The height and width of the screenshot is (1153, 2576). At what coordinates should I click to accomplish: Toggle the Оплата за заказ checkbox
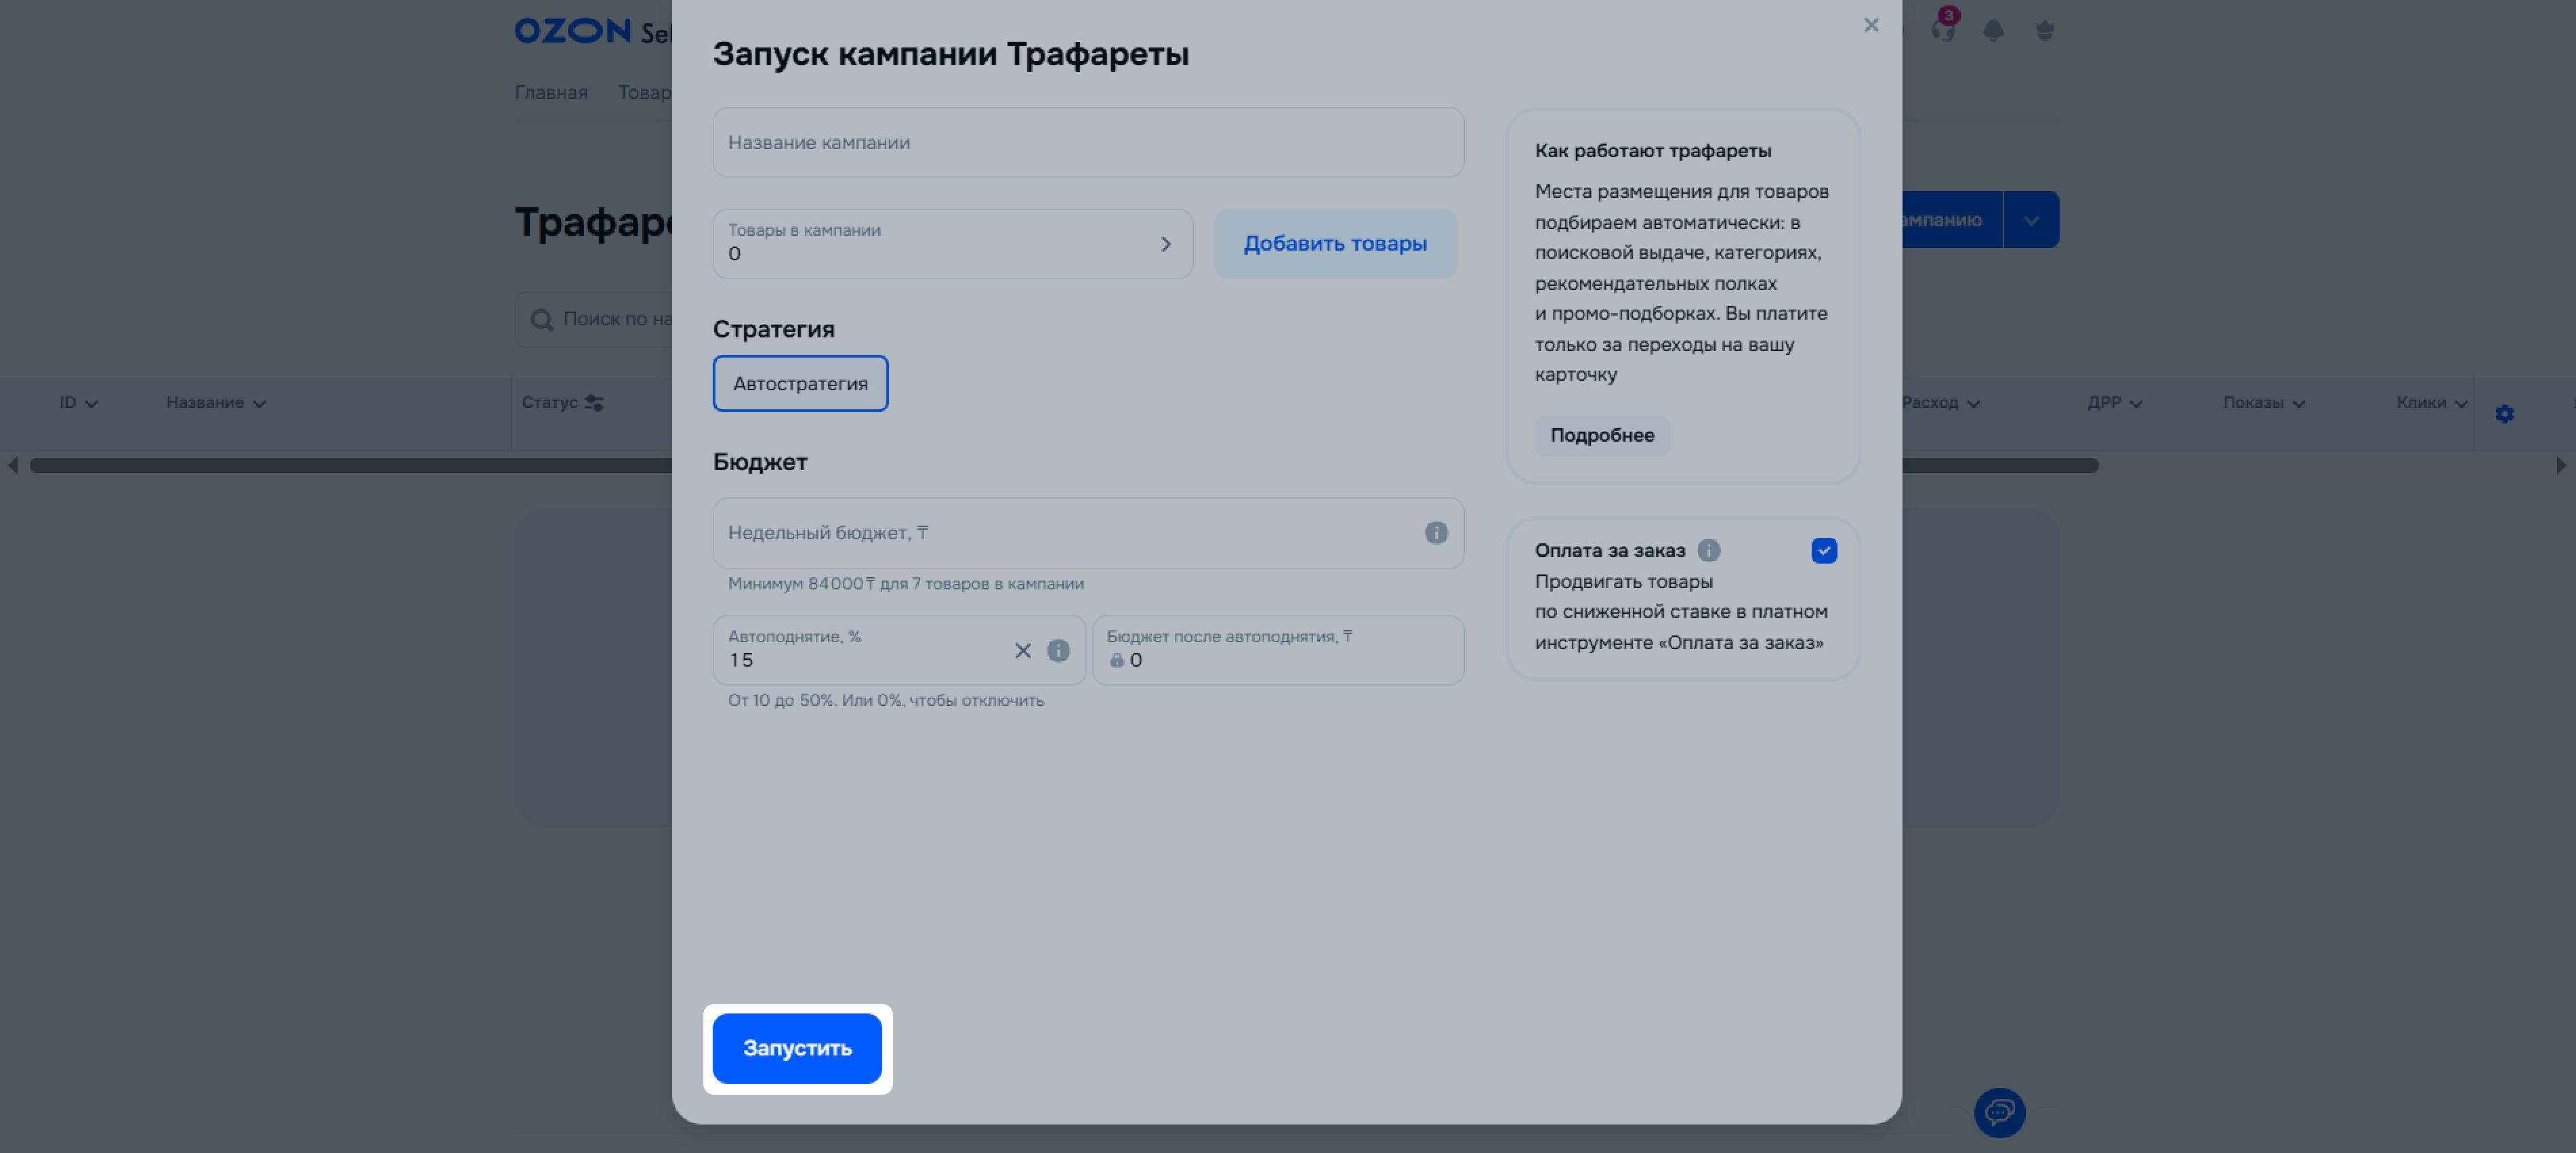(x=1823, y=551)
